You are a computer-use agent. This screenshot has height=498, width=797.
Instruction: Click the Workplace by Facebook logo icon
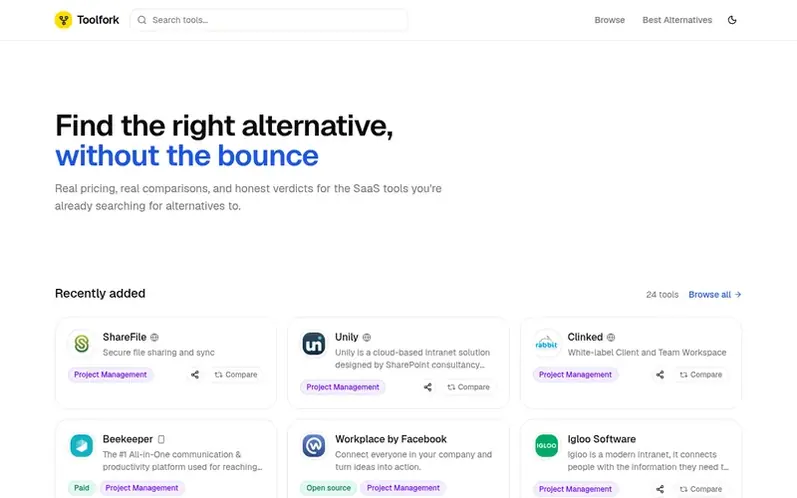point(314,446)
